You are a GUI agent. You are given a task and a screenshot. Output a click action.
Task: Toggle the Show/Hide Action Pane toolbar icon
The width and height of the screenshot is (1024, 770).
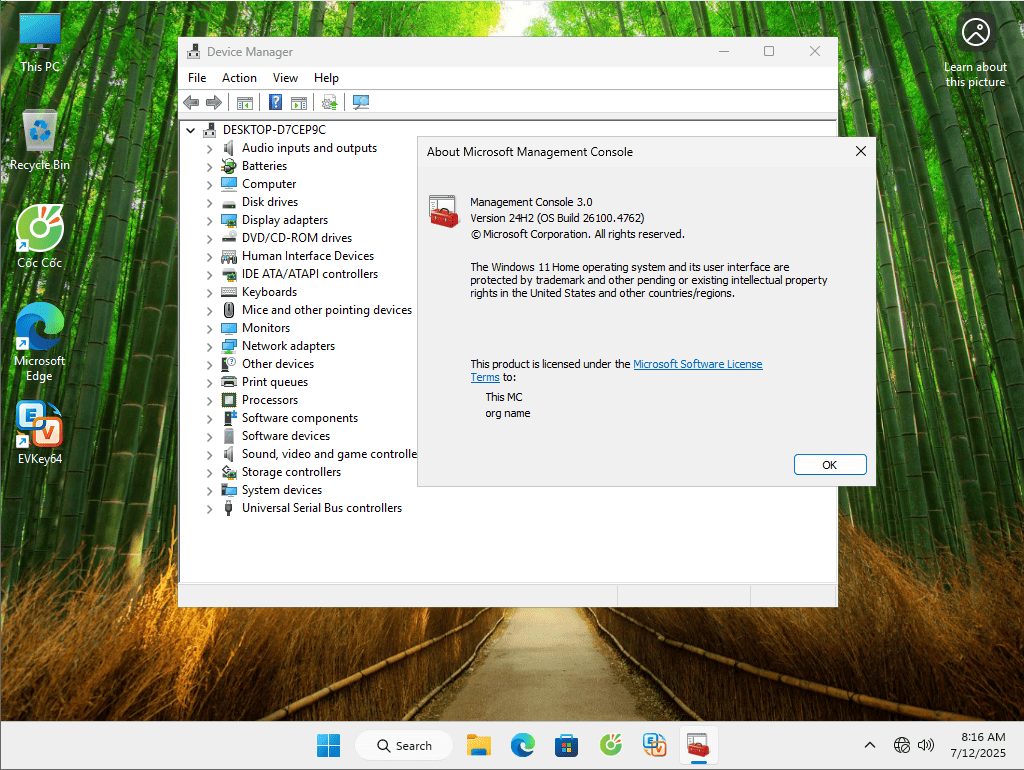pyautogui.click(x=299, y=103)
